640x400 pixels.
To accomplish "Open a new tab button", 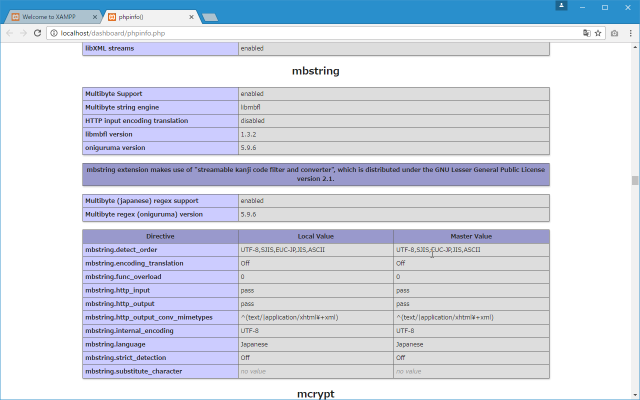I will 210,17.
